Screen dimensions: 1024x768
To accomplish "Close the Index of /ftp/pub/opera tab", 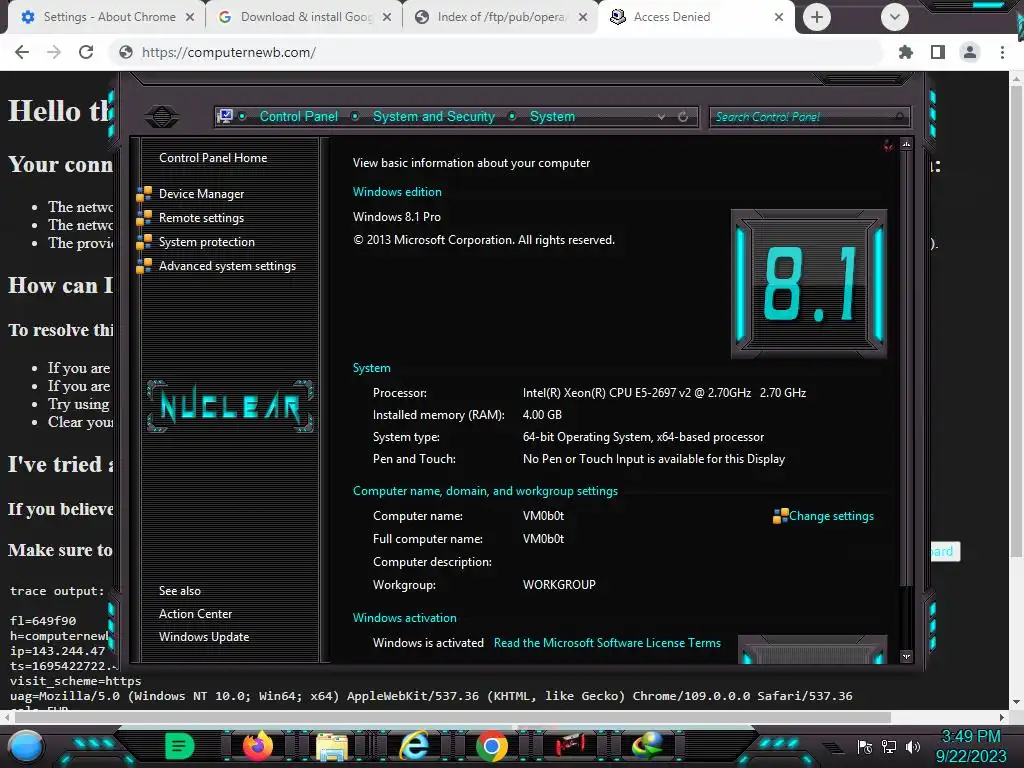I will click(583, 17).
